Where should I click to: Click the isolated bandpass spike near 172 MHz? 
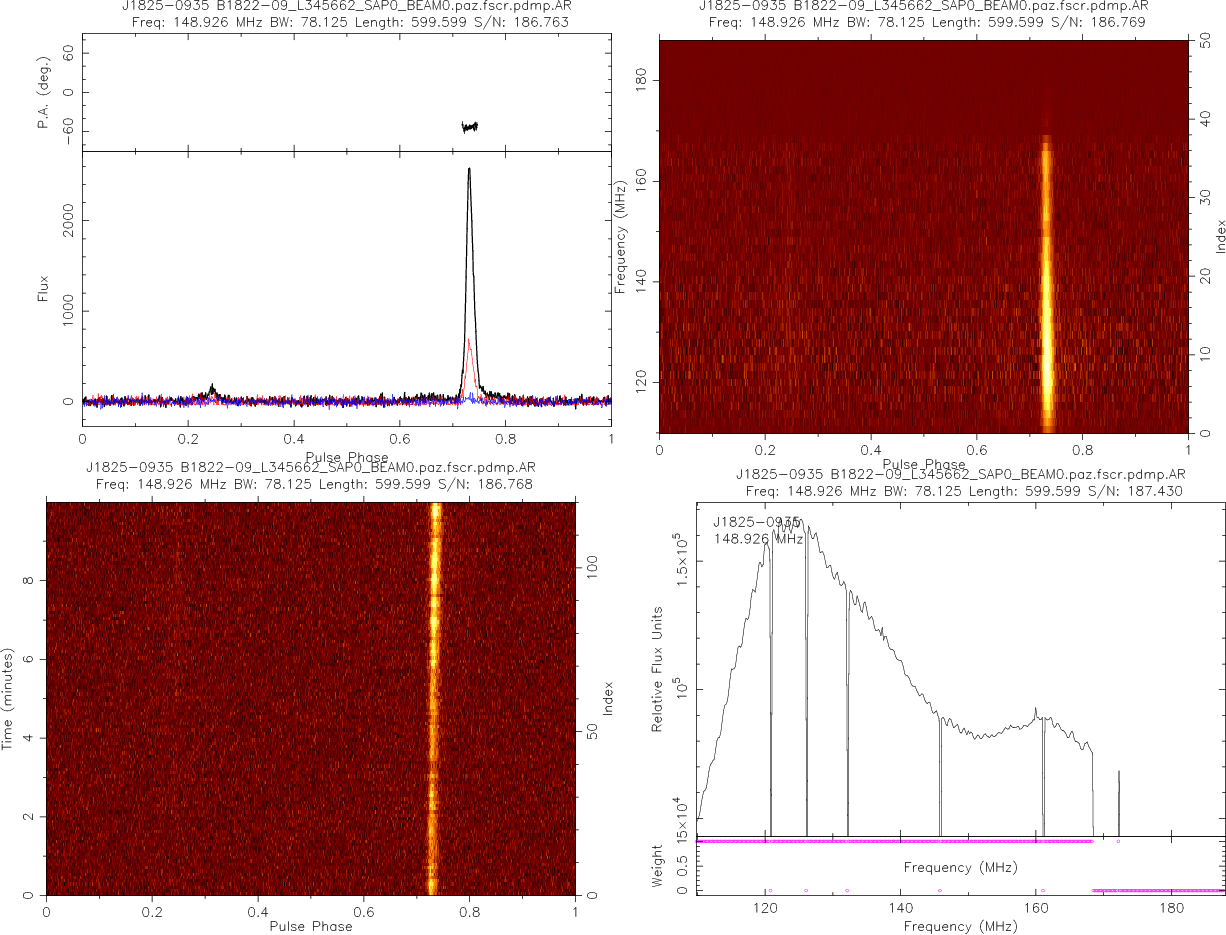coord(1118,790)
